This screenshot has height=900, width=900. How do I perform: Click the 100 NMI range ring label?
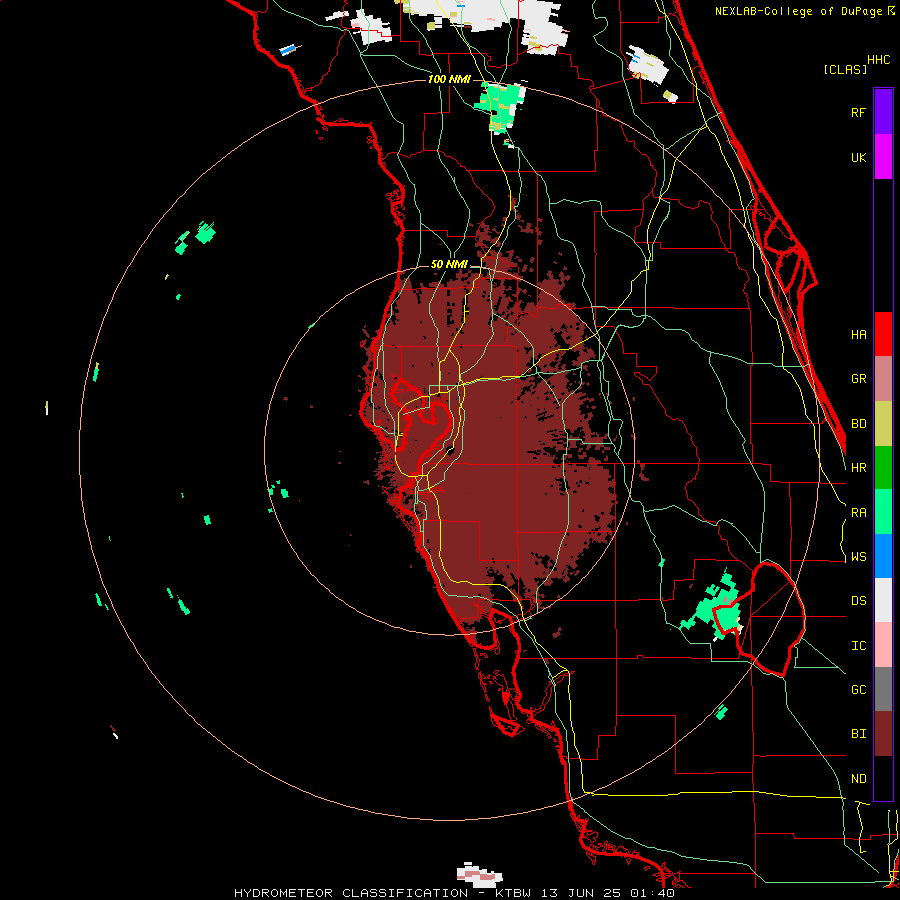tap(449, 79)
